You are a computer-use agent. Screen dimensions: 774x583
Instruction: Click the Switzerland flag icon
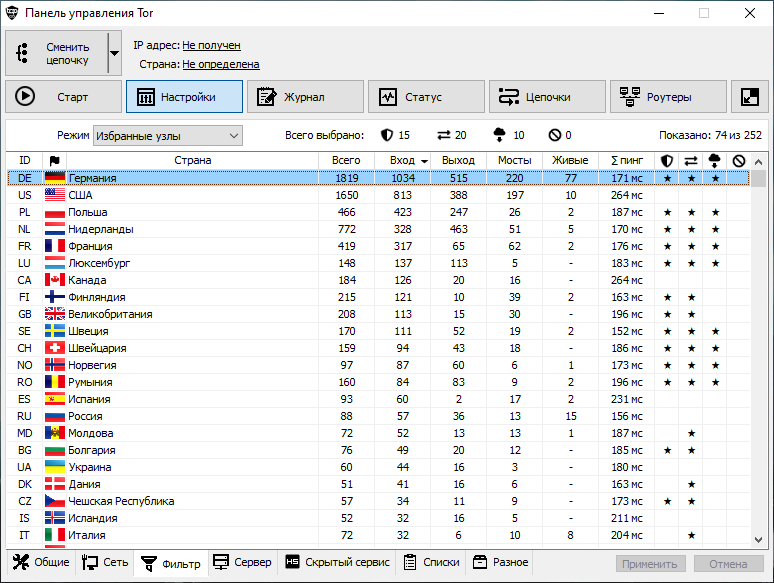55,348
